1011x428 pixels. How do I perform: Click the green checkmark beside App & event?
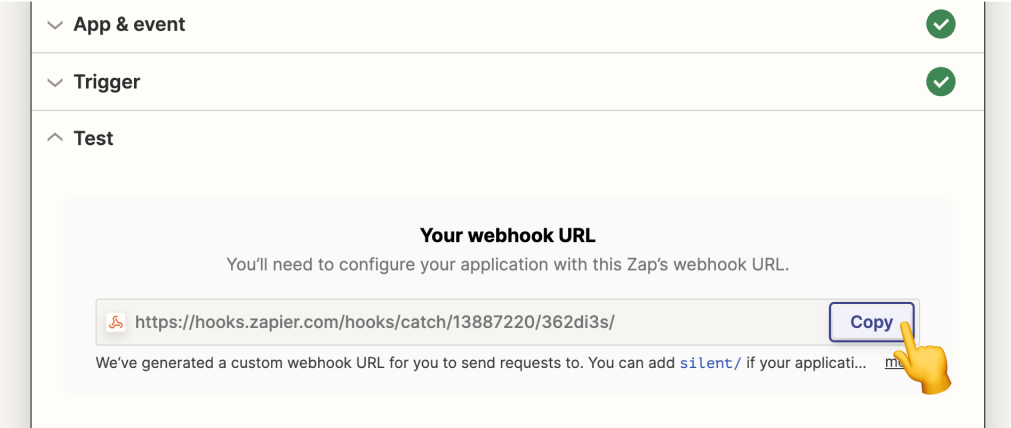(x=941, y=24)
